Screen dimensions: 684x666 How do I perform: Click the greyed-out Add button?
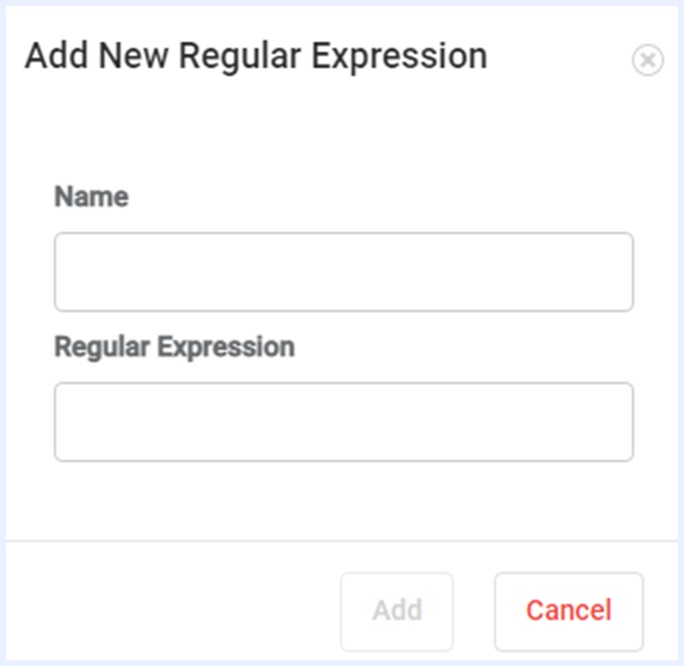click(397, 610)
